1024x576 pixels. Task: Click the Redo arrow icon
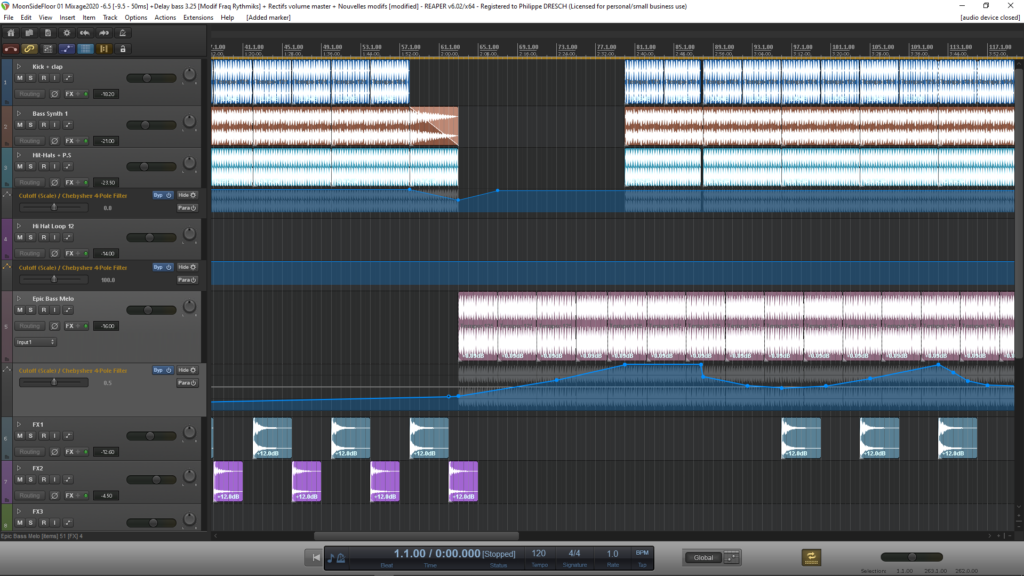tap(104, 33)
